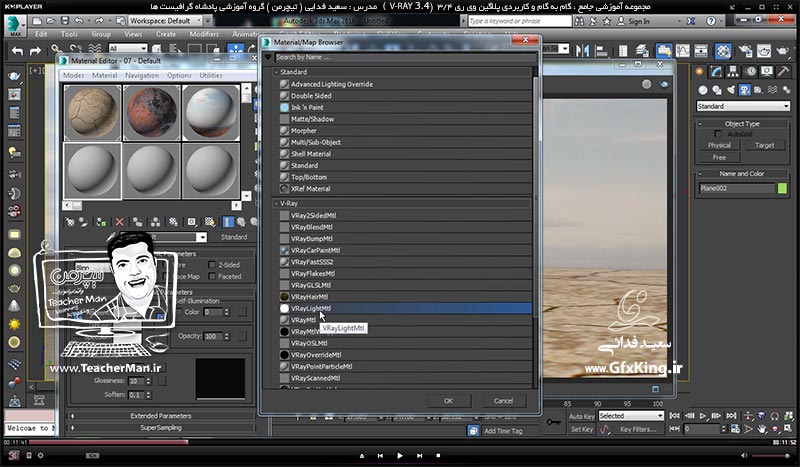Switch to the Hierarchy command panel tab
This screenshot has height=467, width=800.
(733, 71)
